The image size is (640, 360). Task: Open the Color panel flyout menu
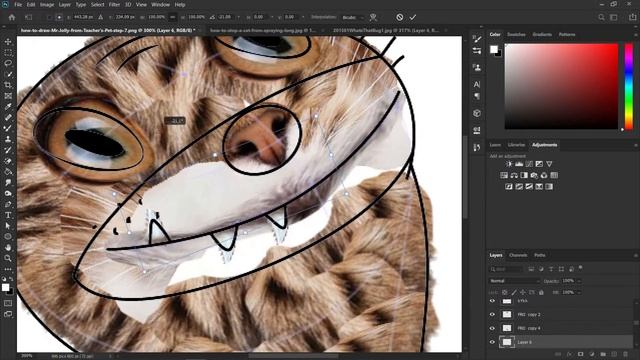636,34
